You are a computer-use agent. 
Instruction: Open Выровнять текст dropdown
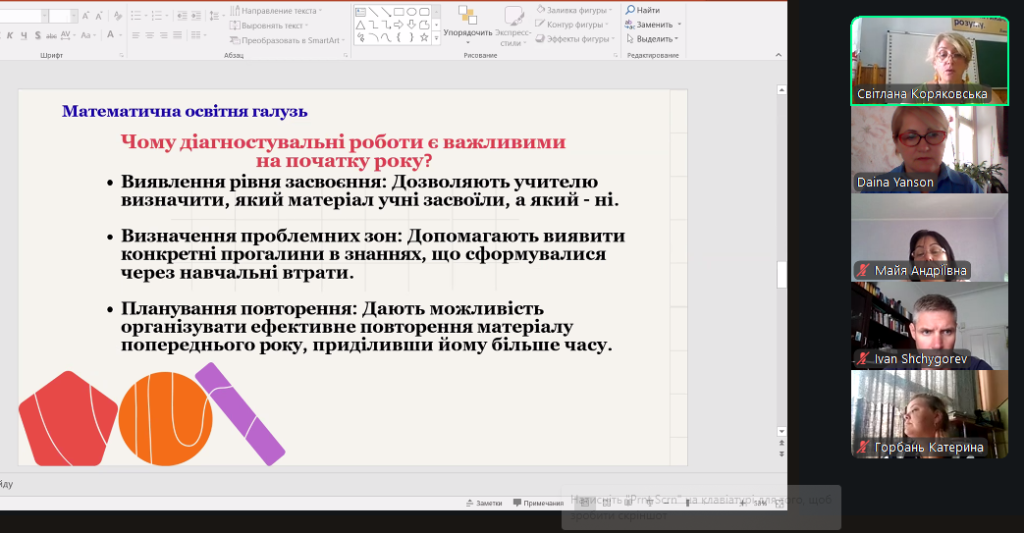pos(268,25)
